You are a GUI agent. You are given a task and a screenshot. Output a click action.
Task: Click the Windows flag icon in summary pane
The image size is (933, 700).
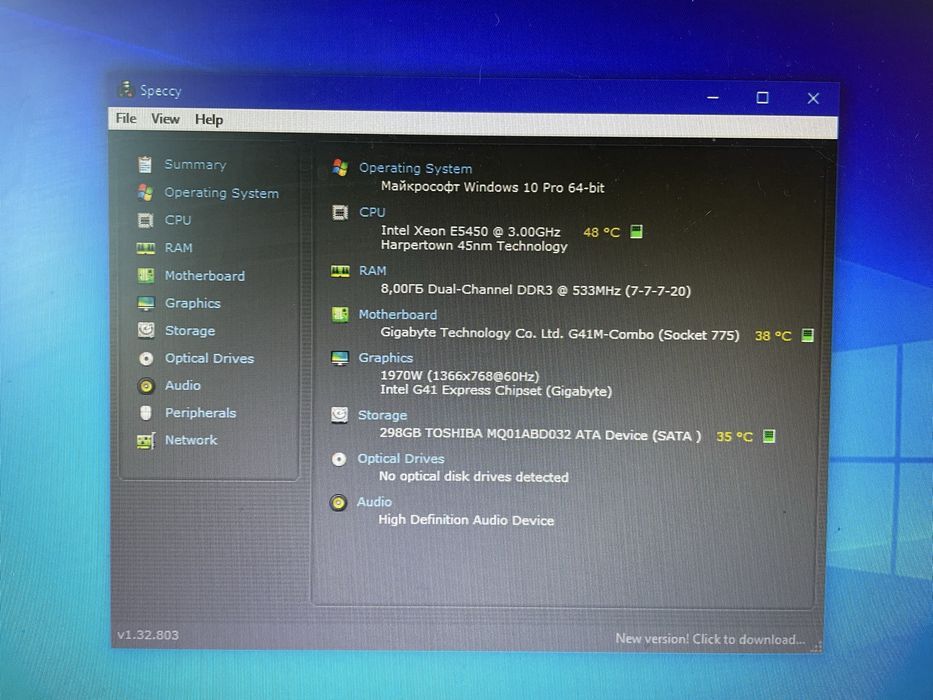(x=340, y=167)
